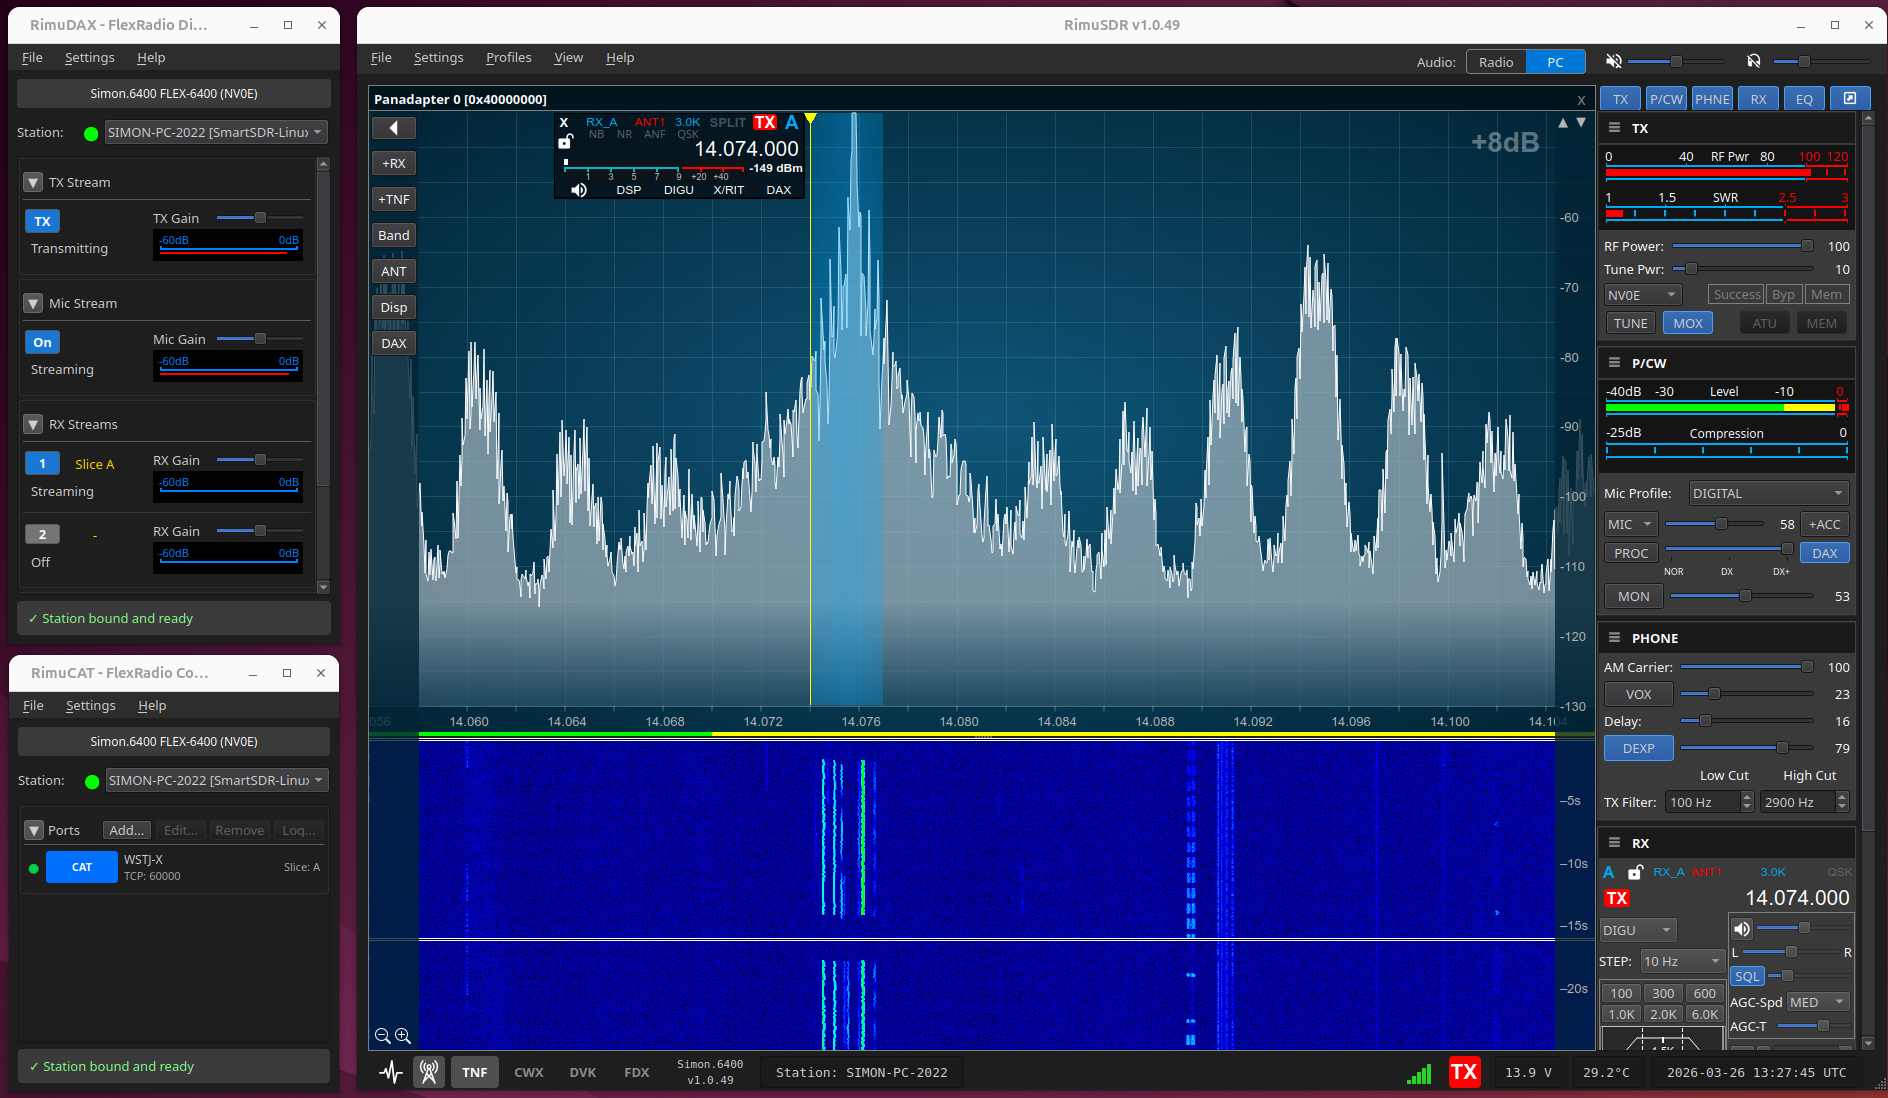Switch Audio source to Radio tab
This screenshot has width=1888, height=1098.
coord(1496,61)
